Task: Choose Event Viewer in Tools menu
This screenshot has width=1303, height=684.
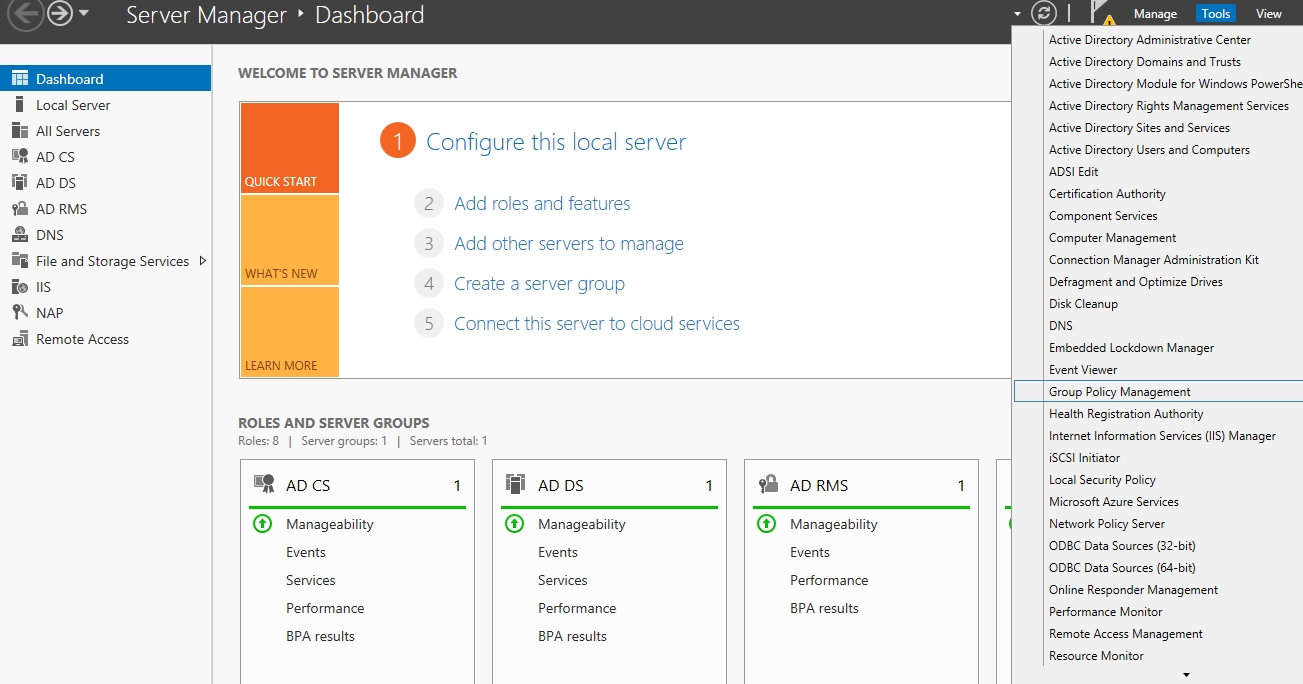Action: coord(1082,370)
